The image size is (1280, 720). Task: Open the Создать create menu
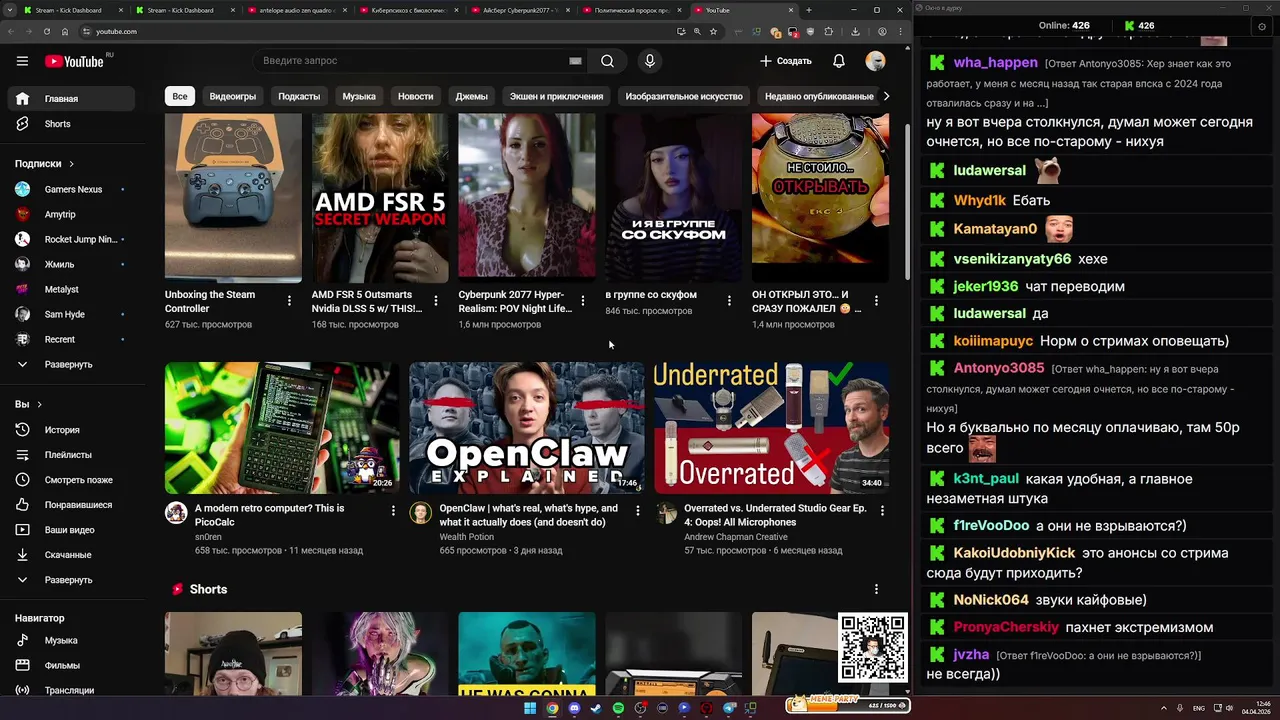tap(786, 61)
